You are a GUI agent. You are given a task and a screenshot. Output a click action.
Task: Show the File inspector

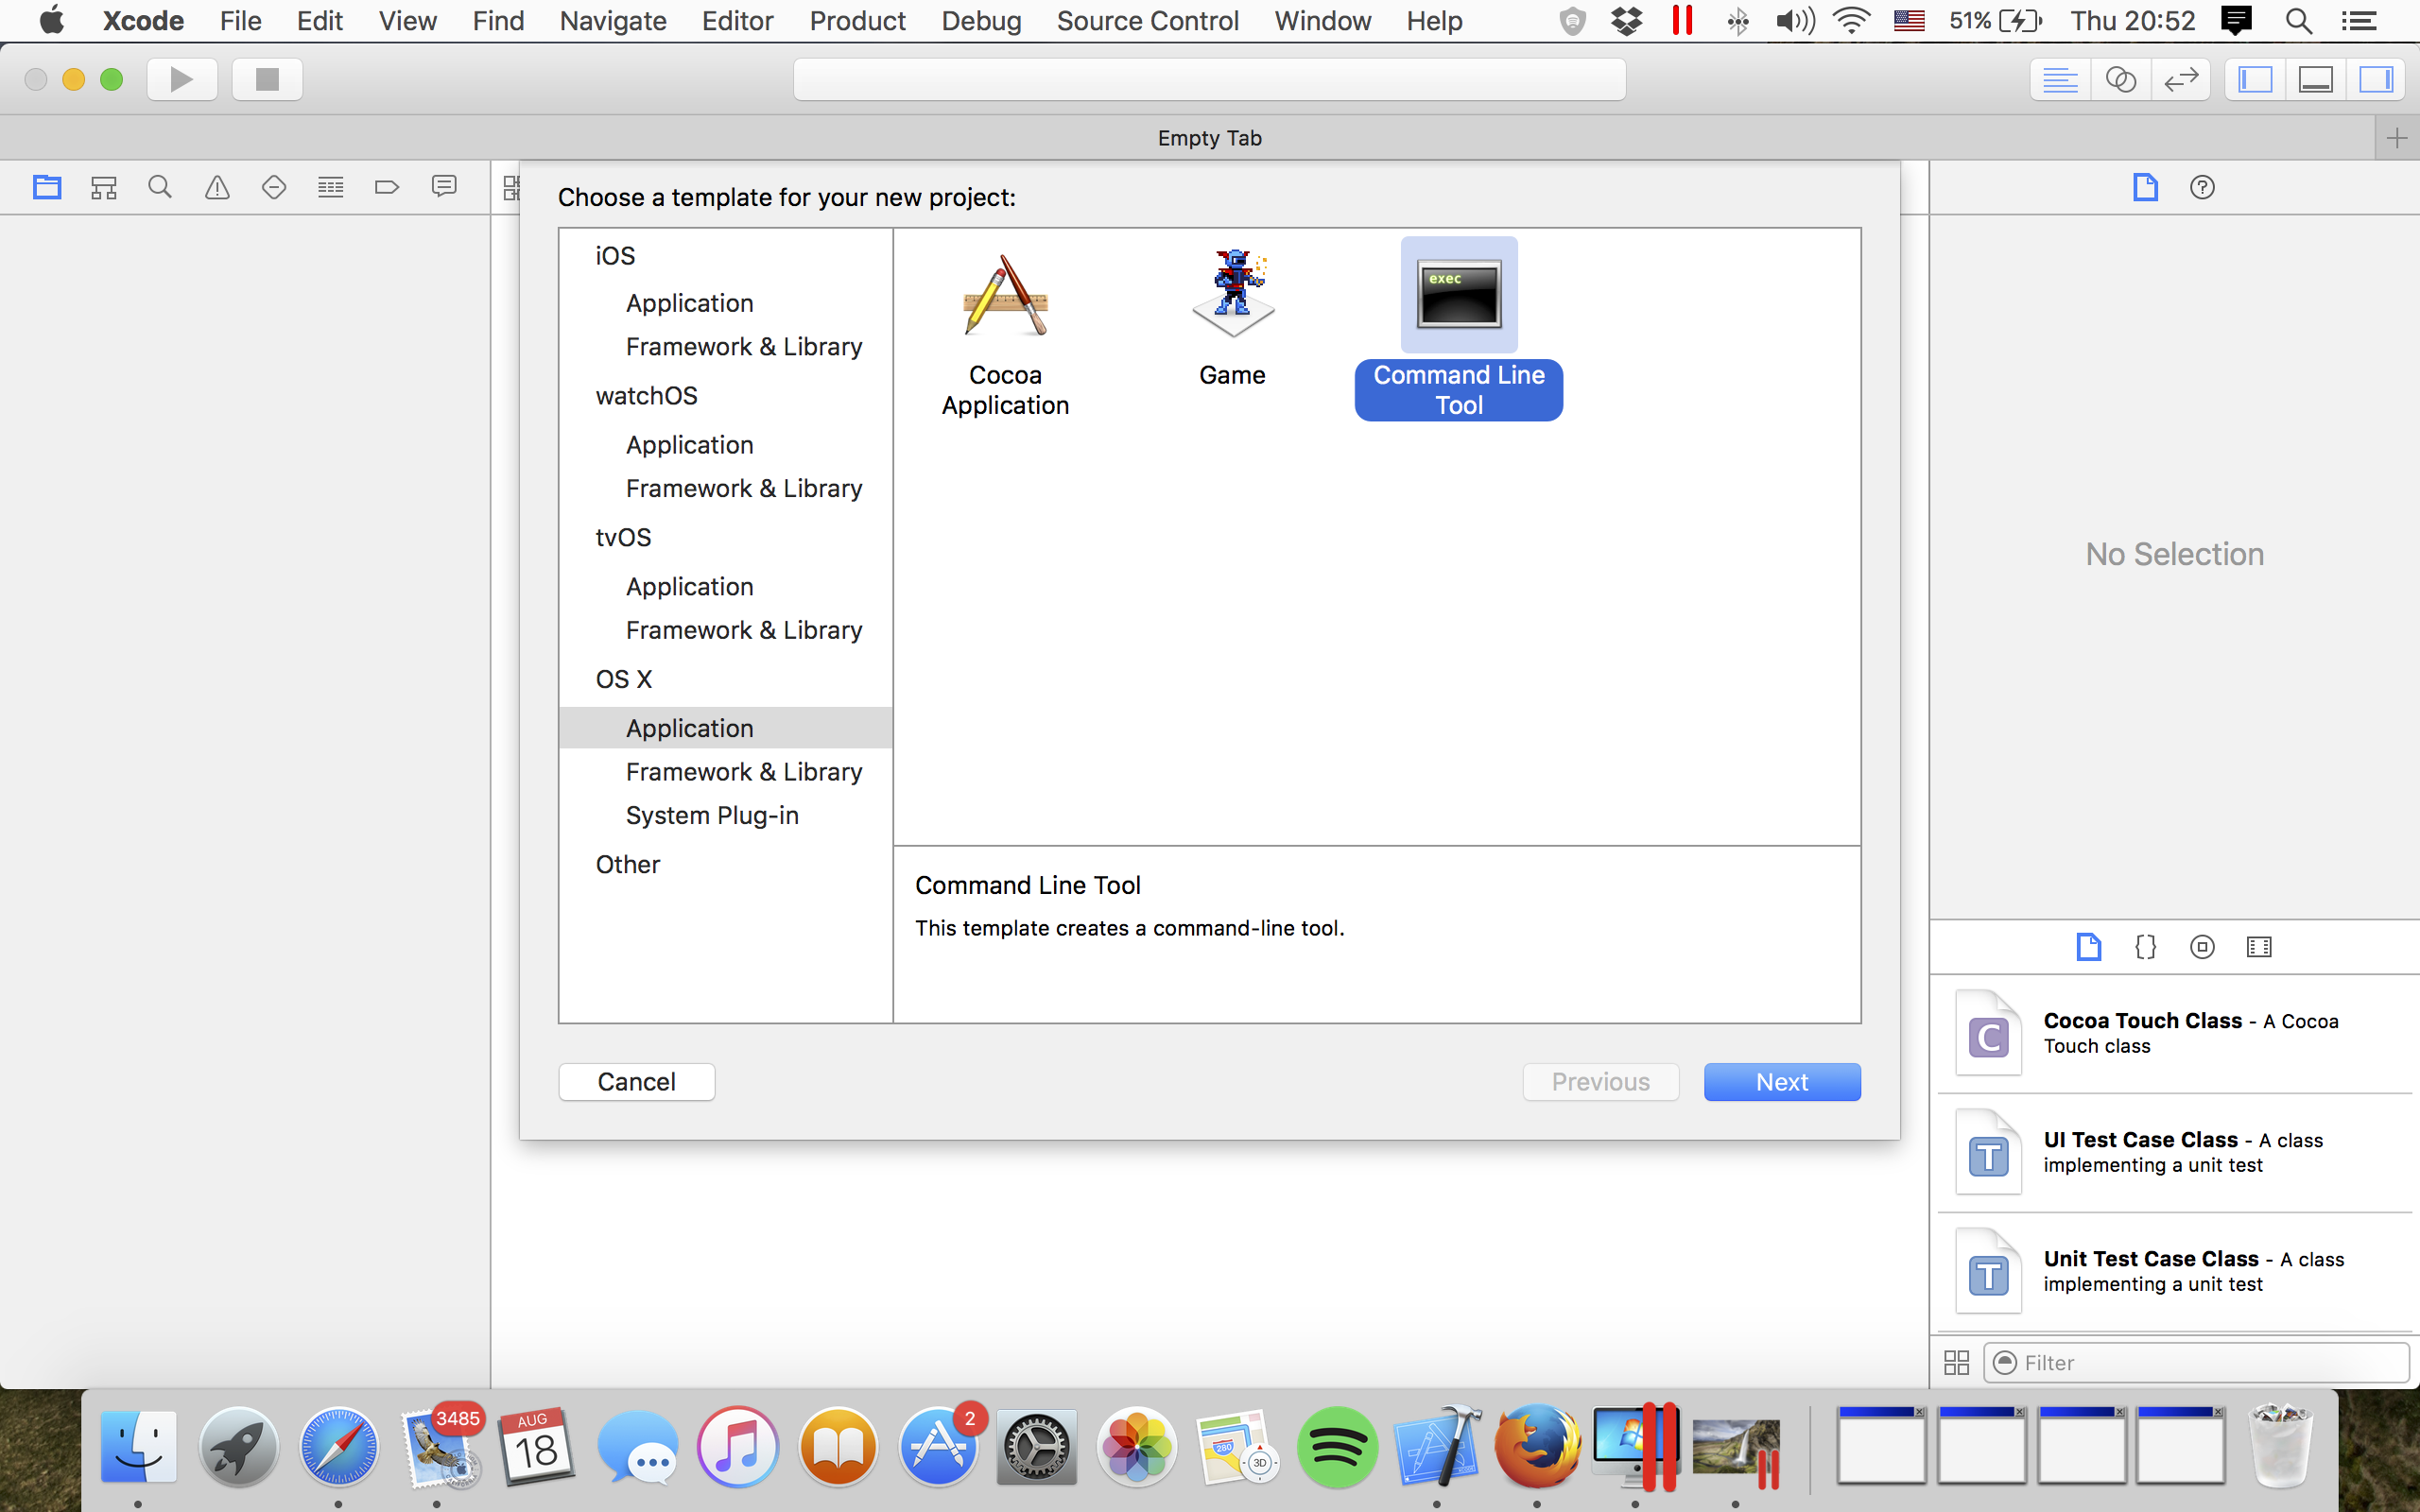(2145, 187)
